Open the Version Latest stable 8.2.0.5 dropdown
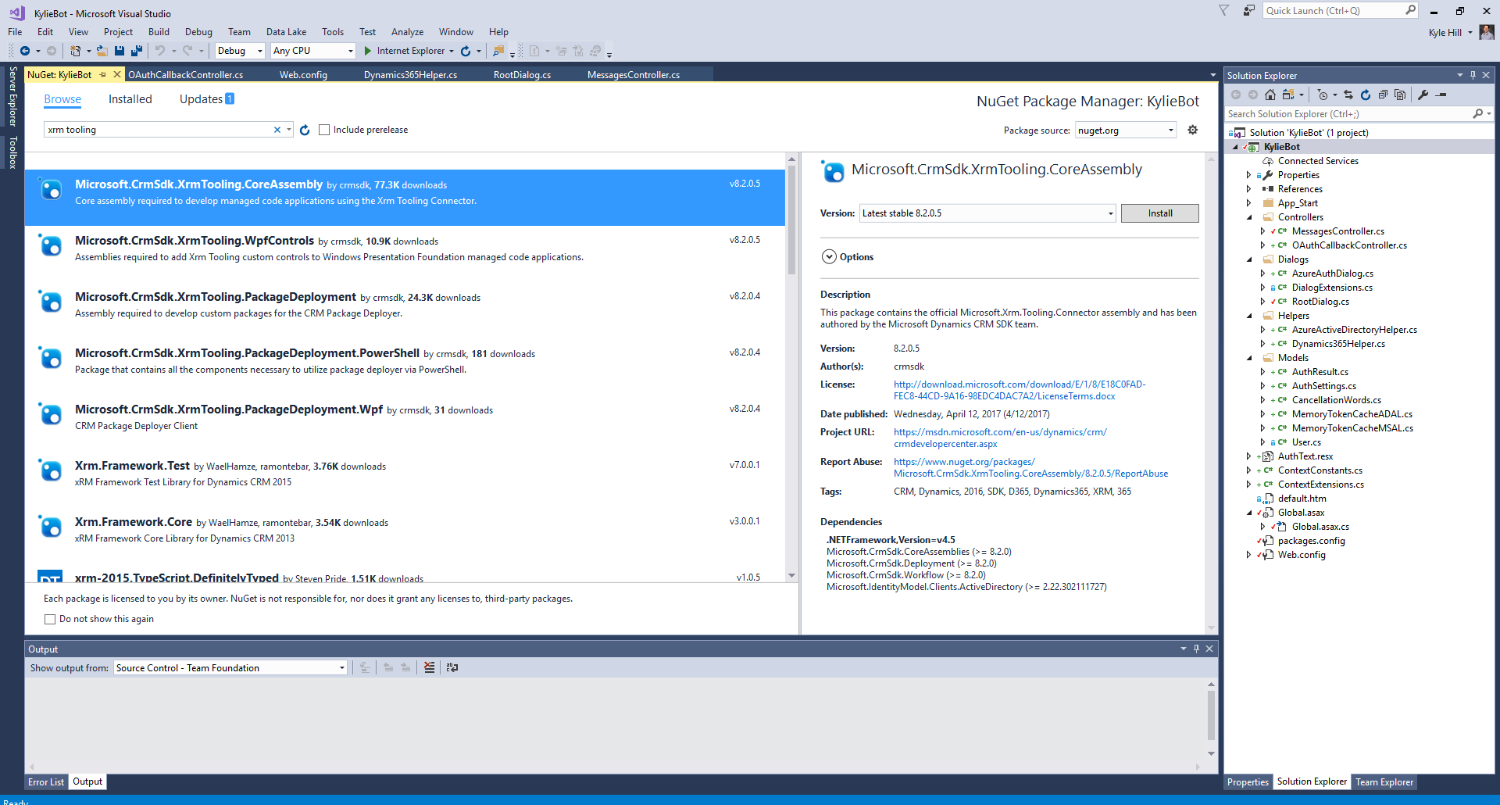This screenshot has height=805, width=1500. click(987, 213)
